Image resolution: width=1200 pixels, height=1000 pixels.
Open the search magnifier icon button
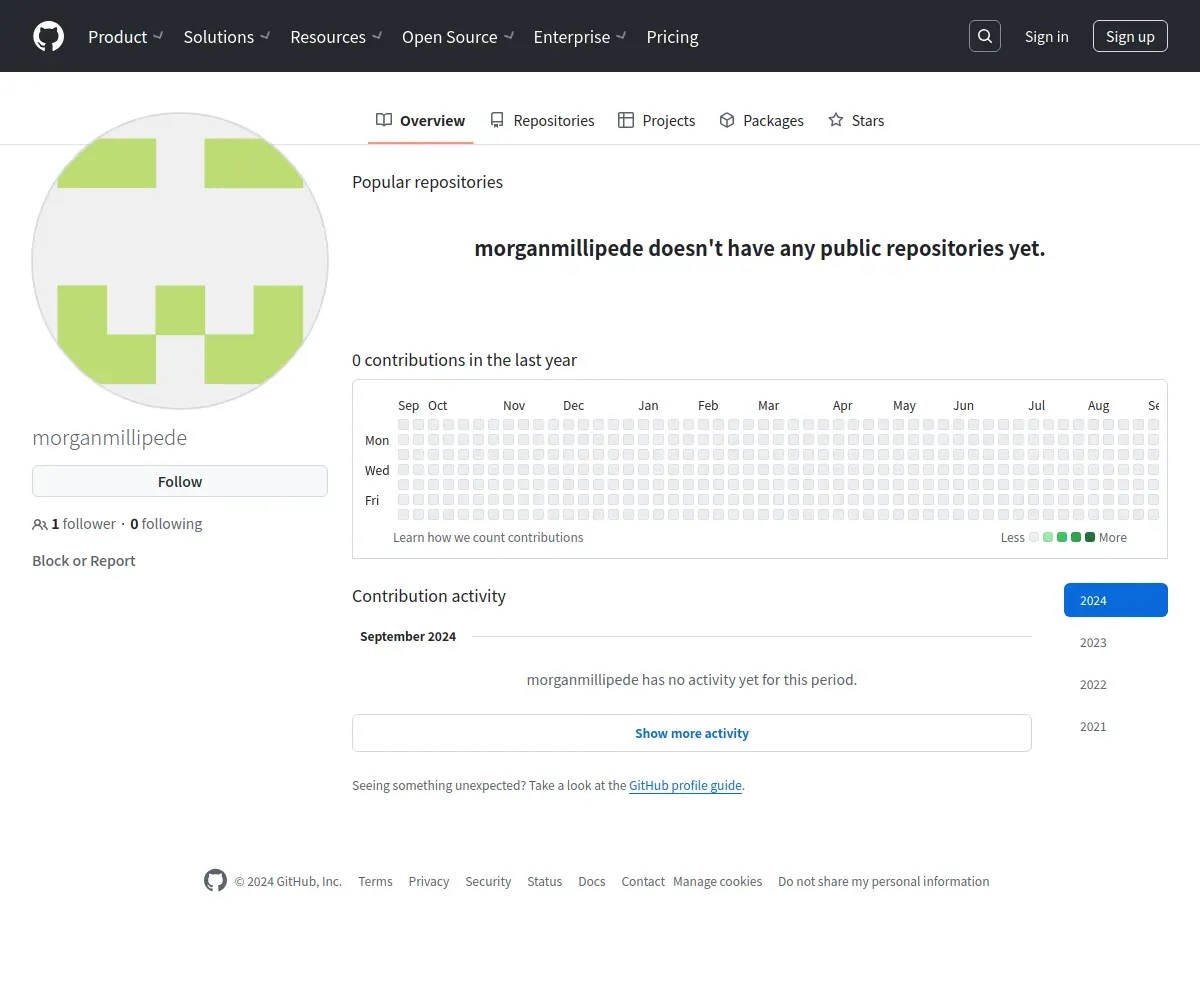(x=985, y=36)
